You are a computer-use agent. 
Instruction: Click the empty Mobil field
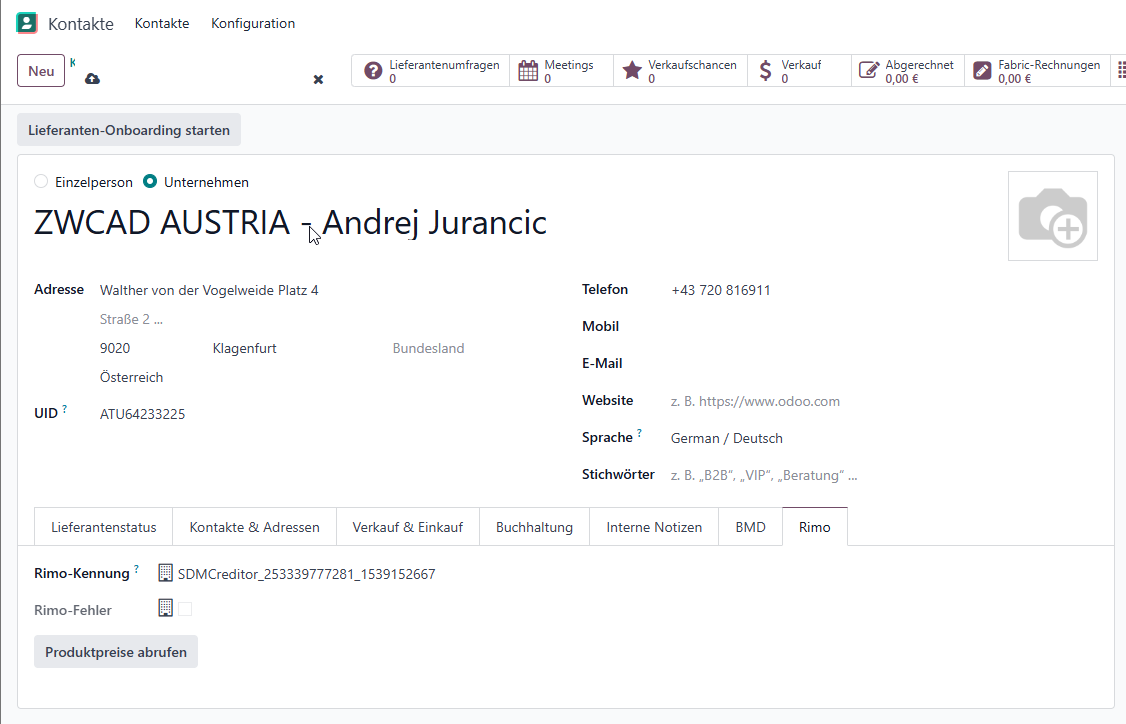885,327
